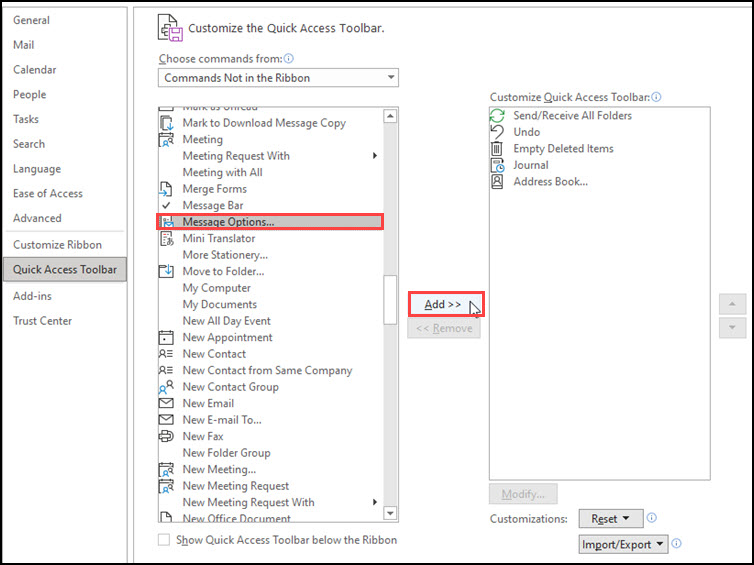Image resolution: width=754 pixels, height=565 pixels.
Task: Expand the Reset customizations dropdown
Action: tap(610, 519)
